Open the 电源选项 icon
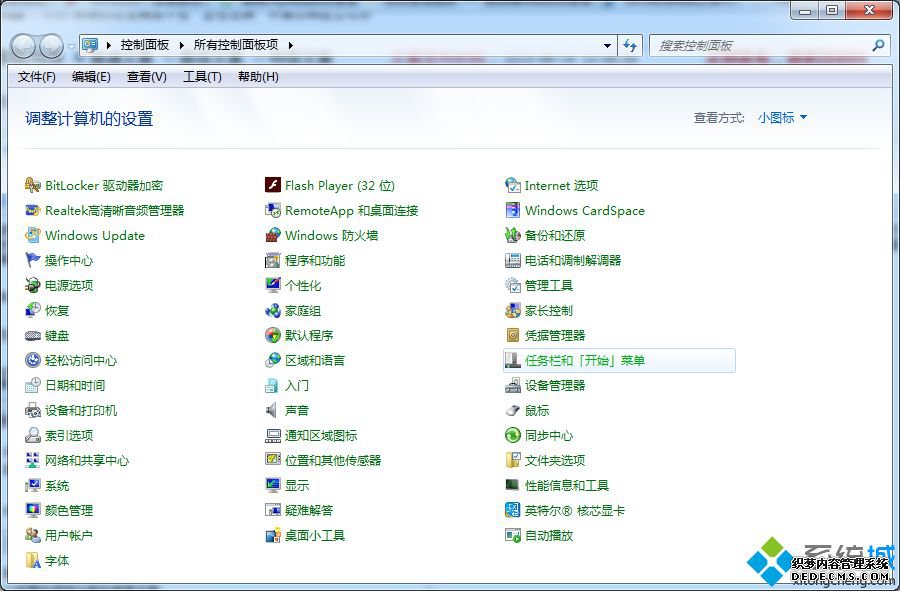The image size is (900, 591). 33,285
